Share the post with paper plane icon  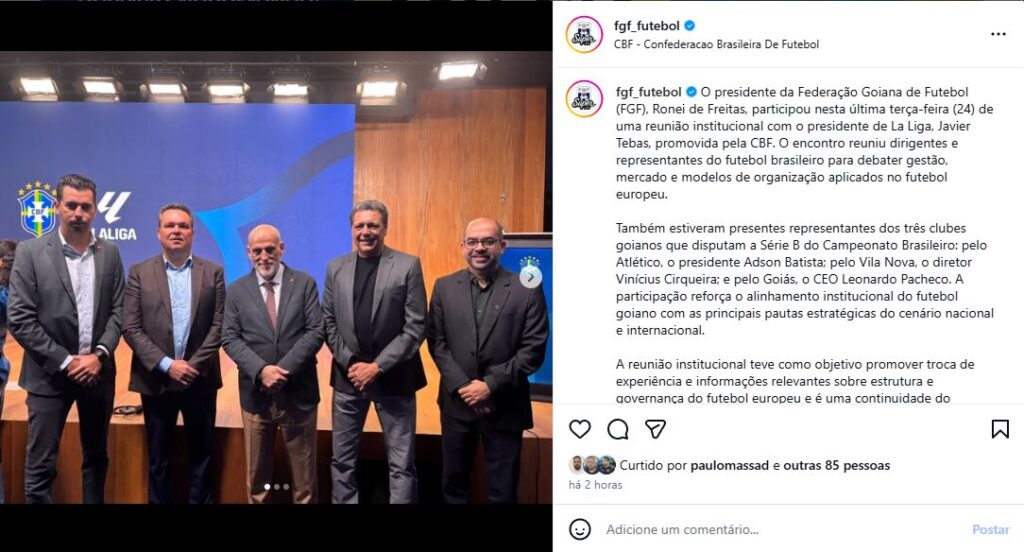pyautogui.click(x=655, y=429)
